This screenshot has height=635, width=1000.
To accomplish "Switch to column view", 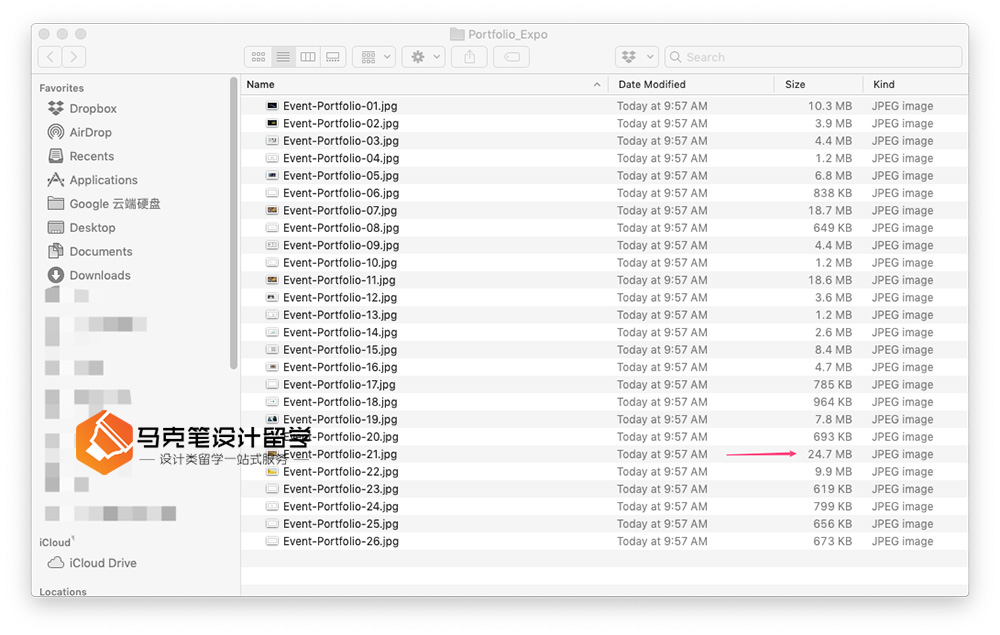I will coord(308,57).
